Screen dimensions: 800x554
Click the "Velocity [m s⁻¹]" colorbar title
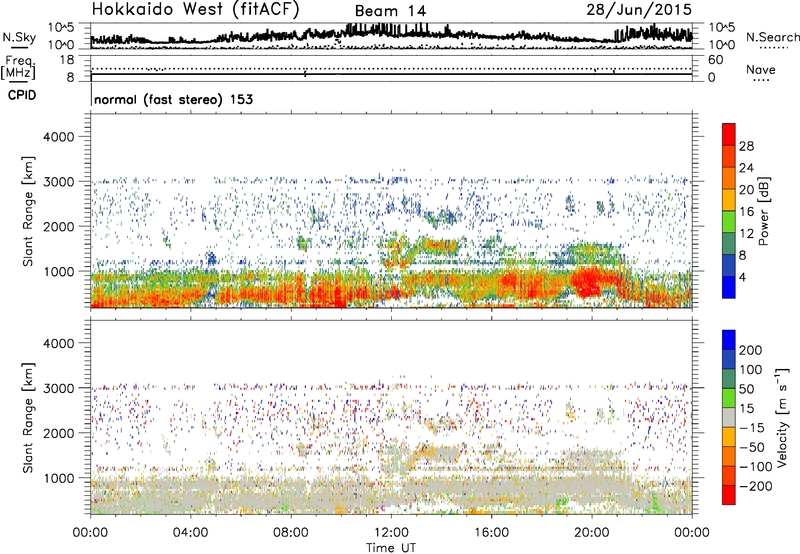[x=782, y=417]
